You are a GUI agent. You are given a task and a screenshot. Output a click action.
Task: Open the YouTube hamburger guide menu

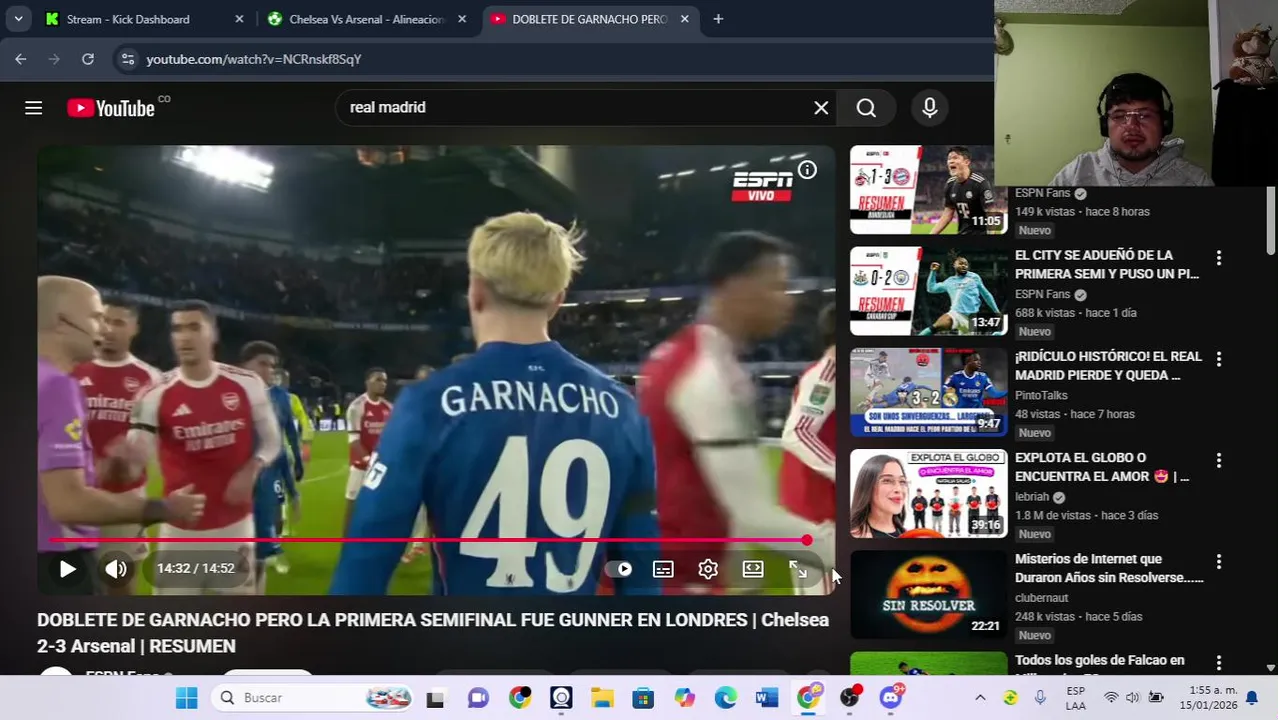point(33,108)
